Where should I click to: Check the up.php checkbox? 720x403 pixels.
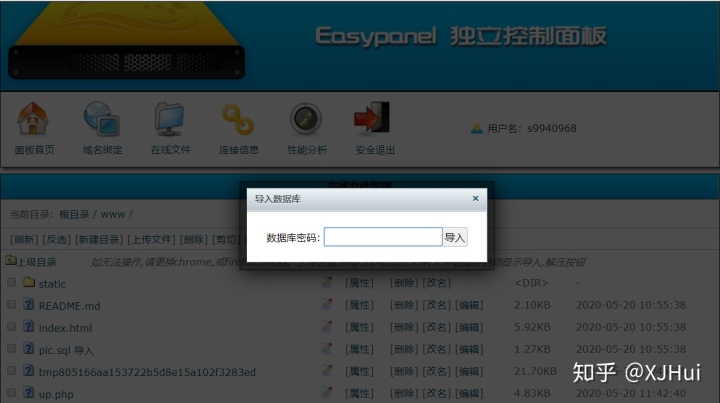11,392
